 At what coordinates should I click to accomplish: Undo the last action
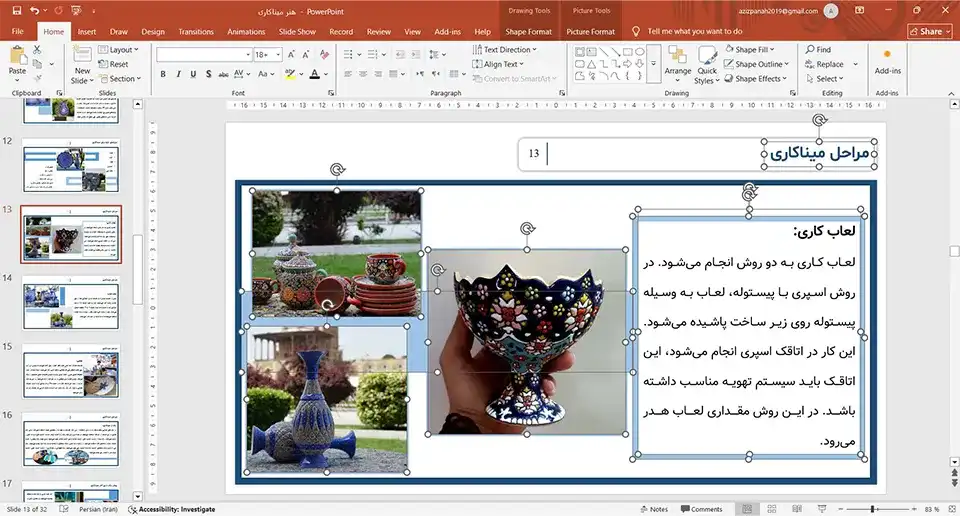tap(35, 10)
